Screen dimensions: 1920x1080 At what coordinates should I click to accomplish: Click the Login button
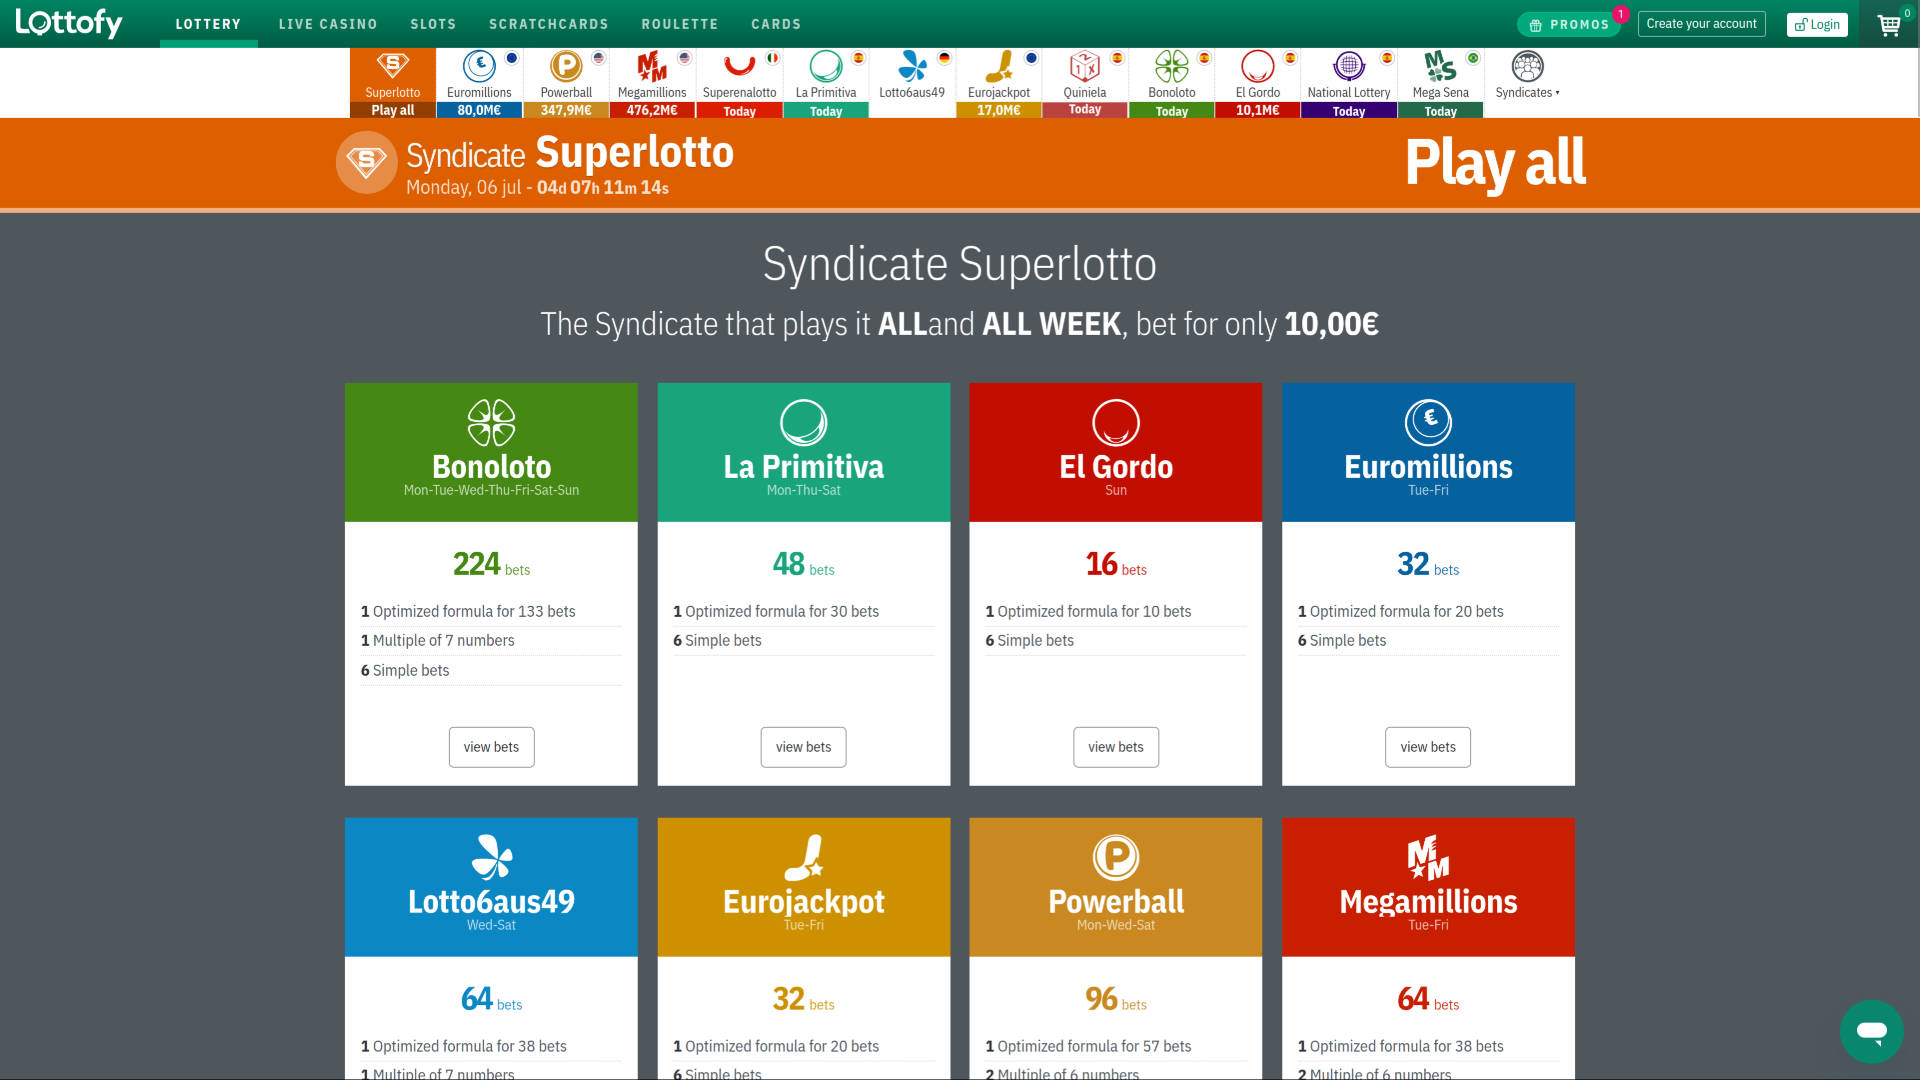pos(1817,24)
